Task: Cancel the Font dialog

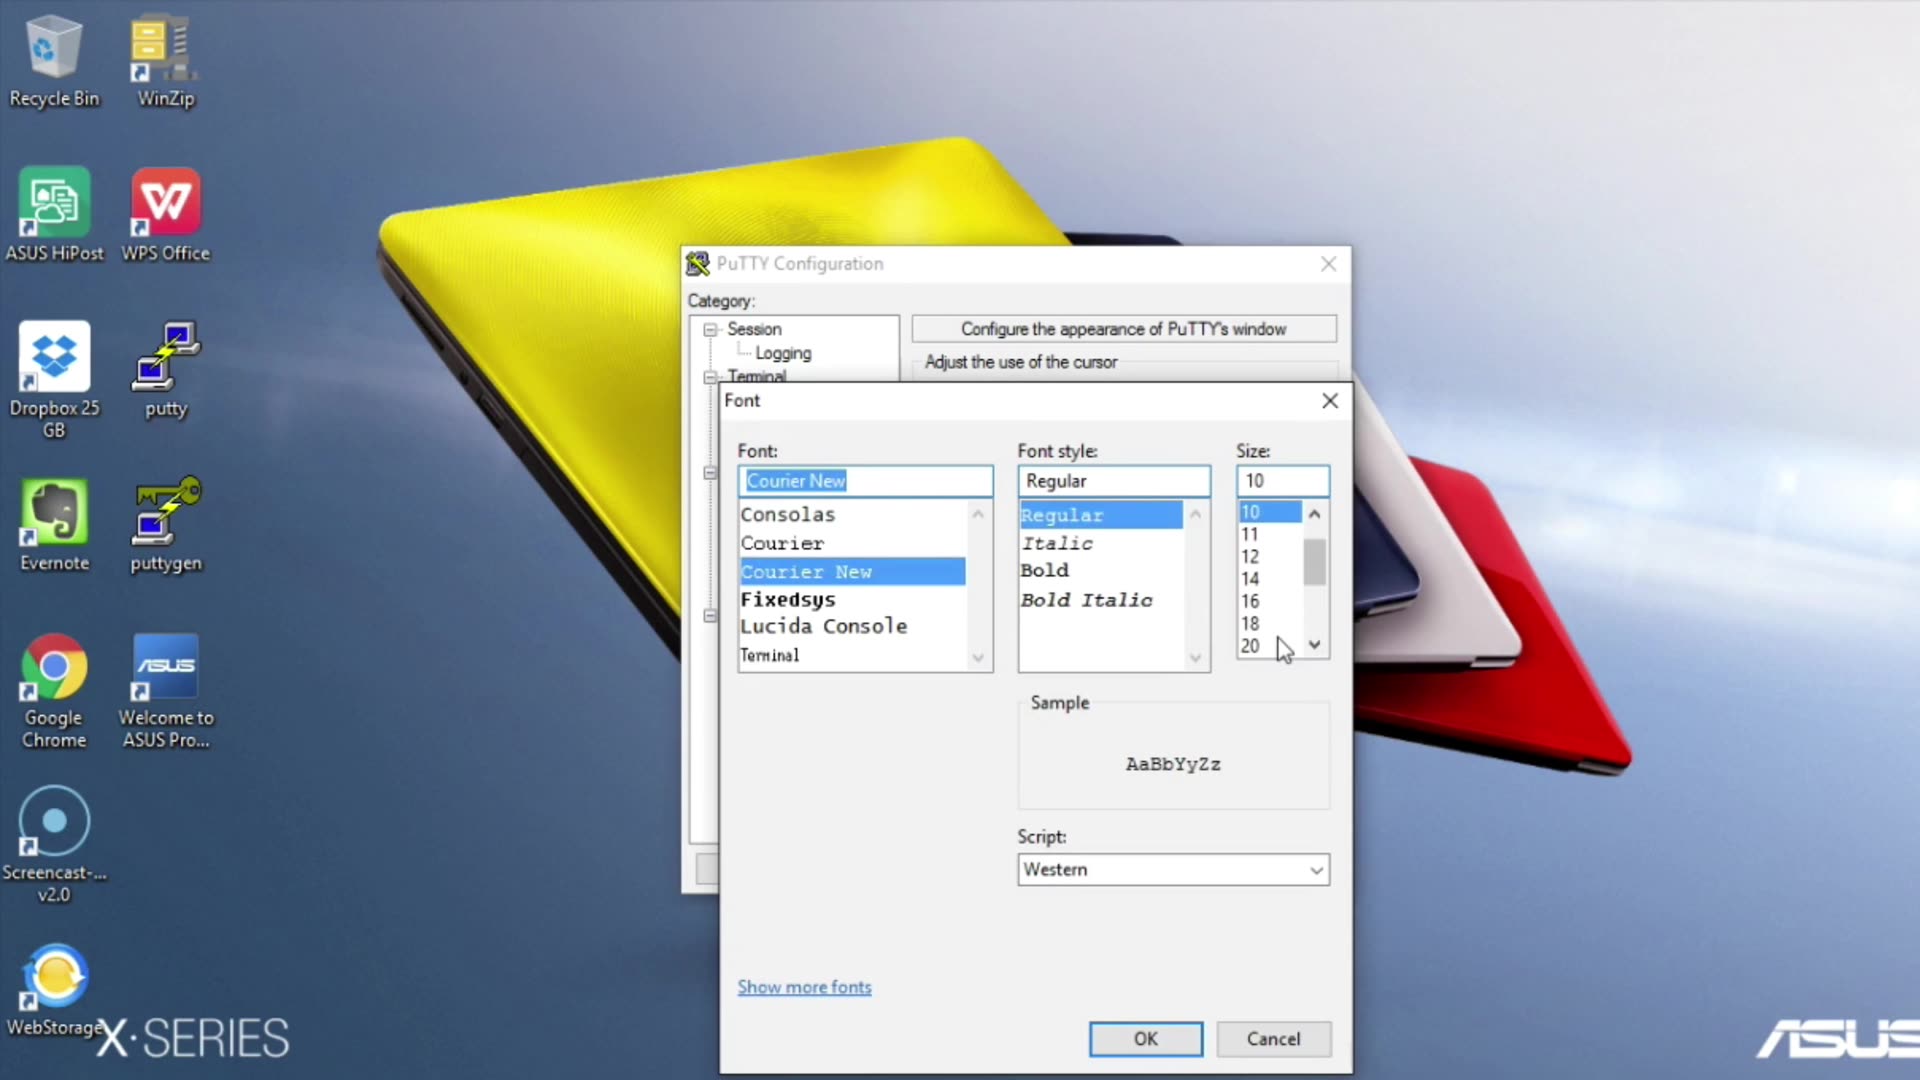Action: [1273, 1038]
